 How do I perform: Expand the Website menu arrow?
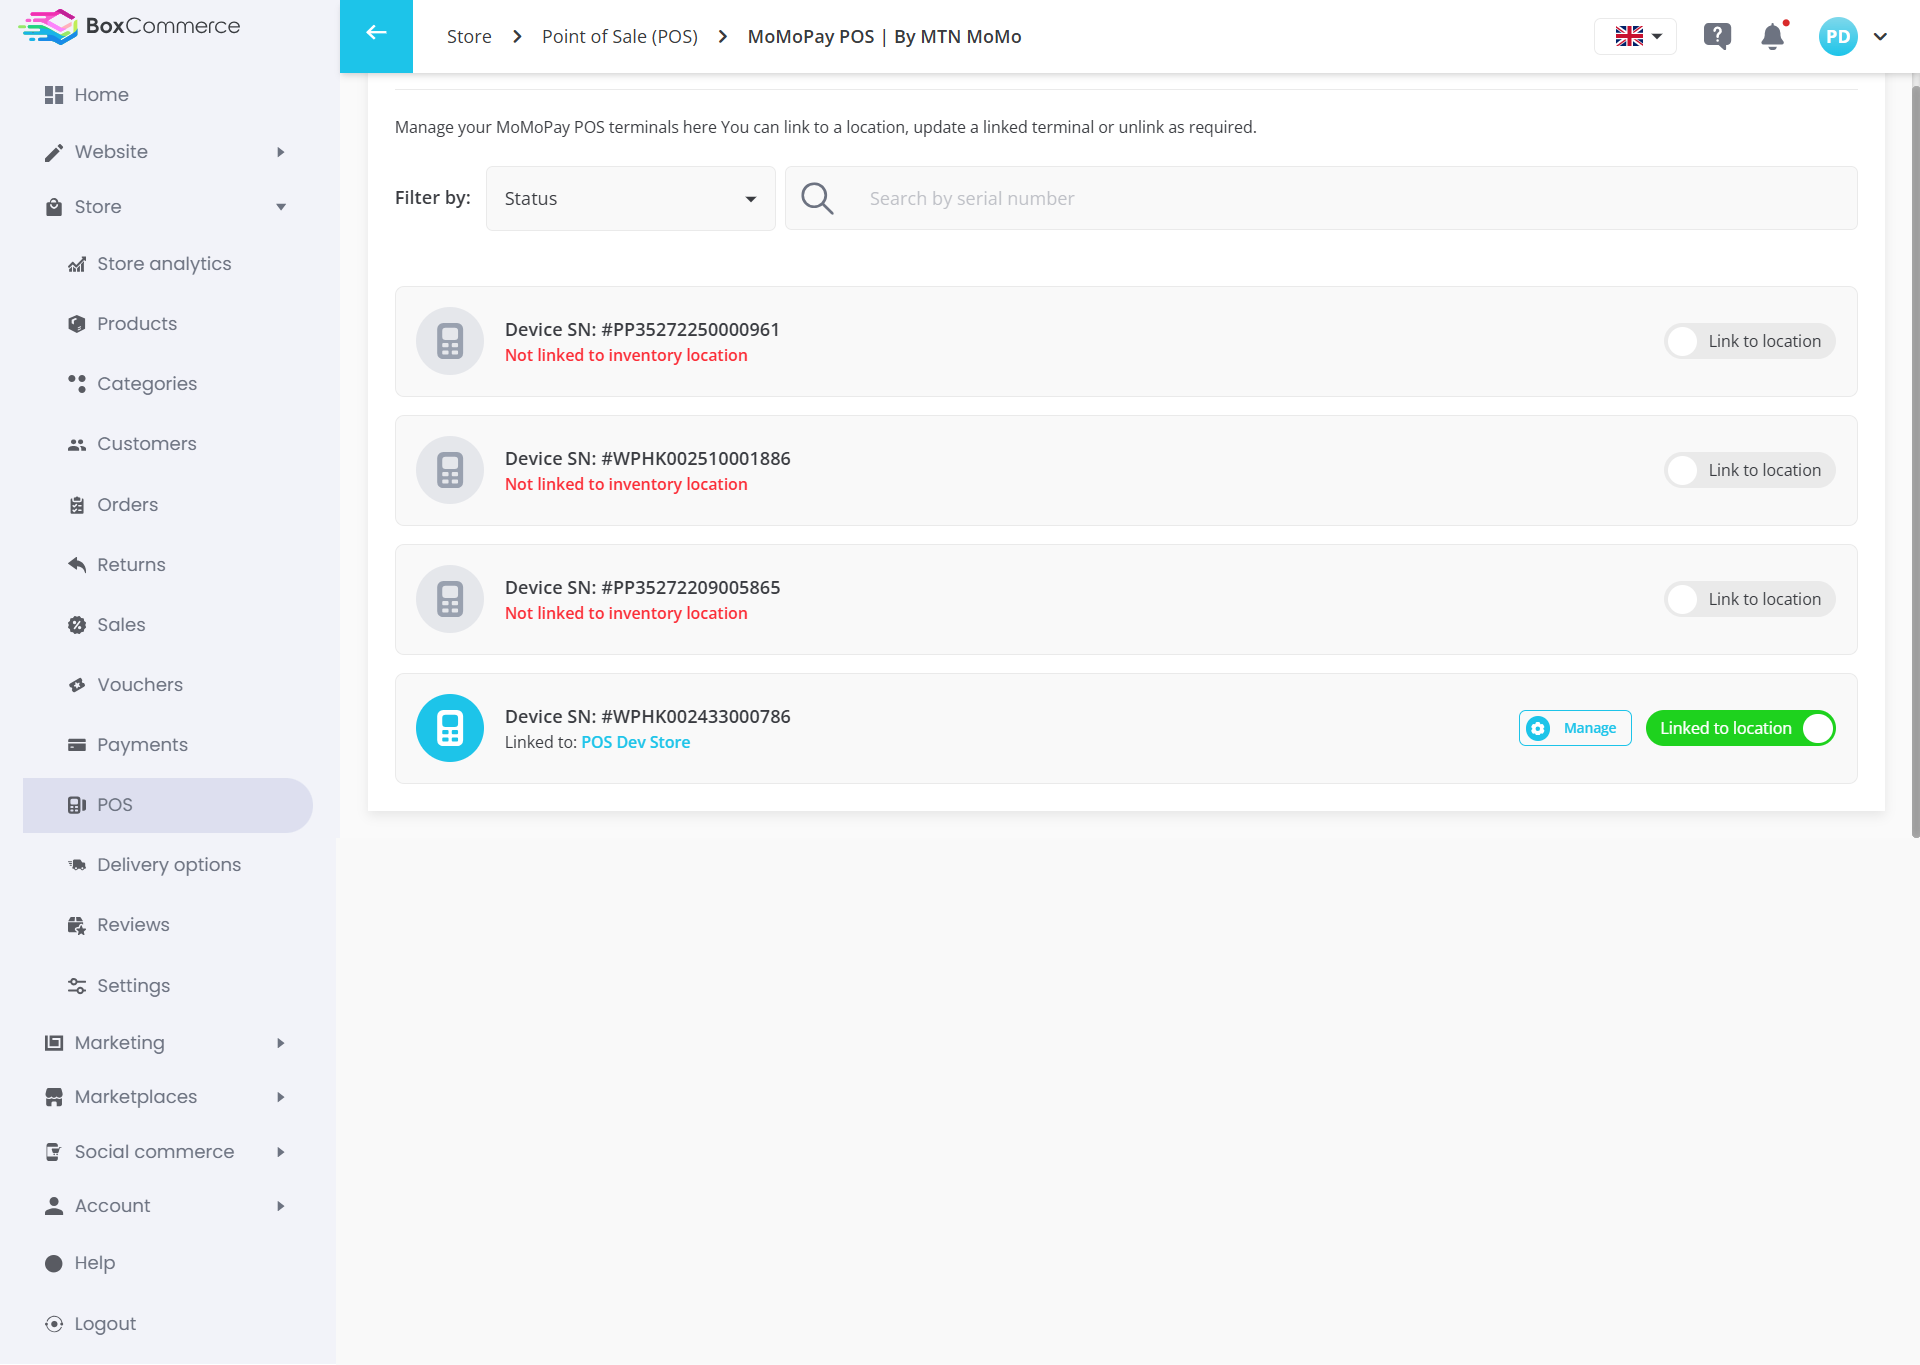click(281, 152)
